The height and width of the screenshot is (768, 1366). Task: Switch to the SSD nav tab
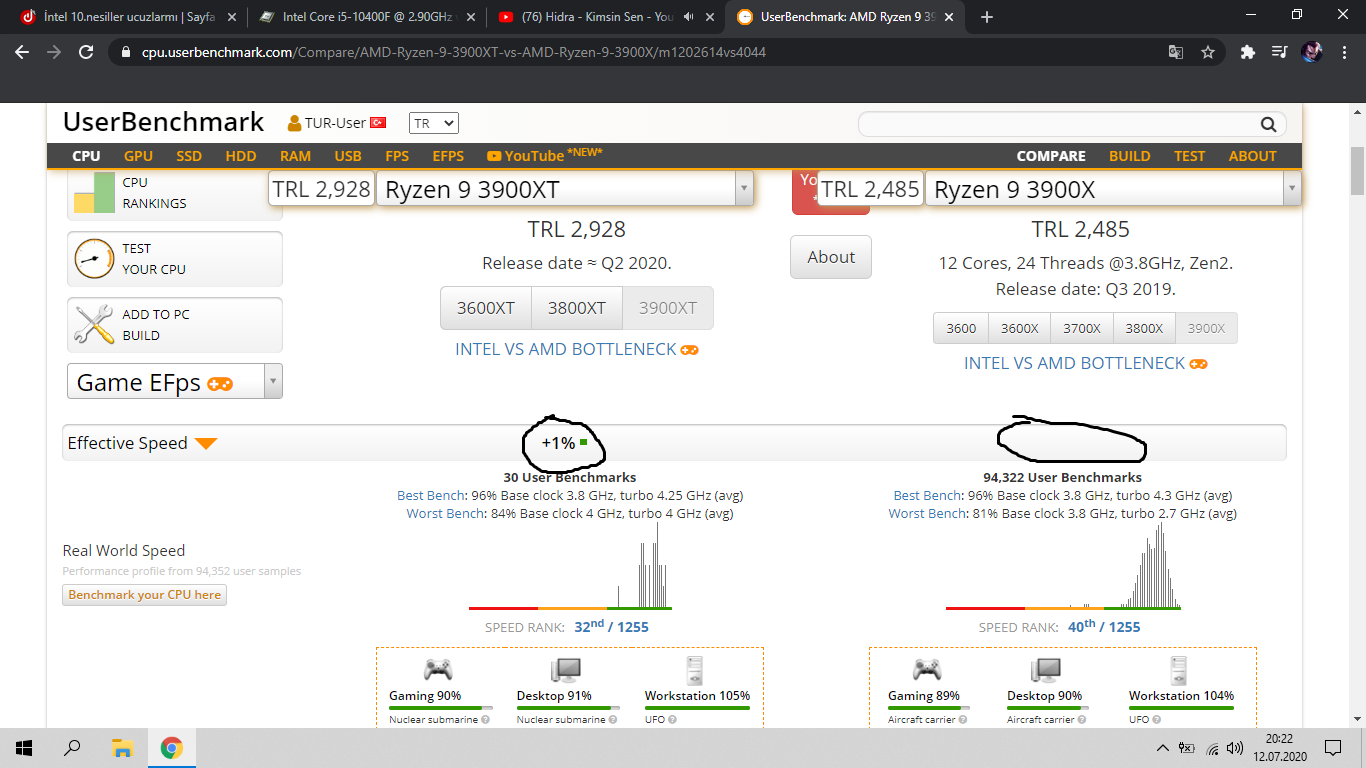(x=189, y=156)
